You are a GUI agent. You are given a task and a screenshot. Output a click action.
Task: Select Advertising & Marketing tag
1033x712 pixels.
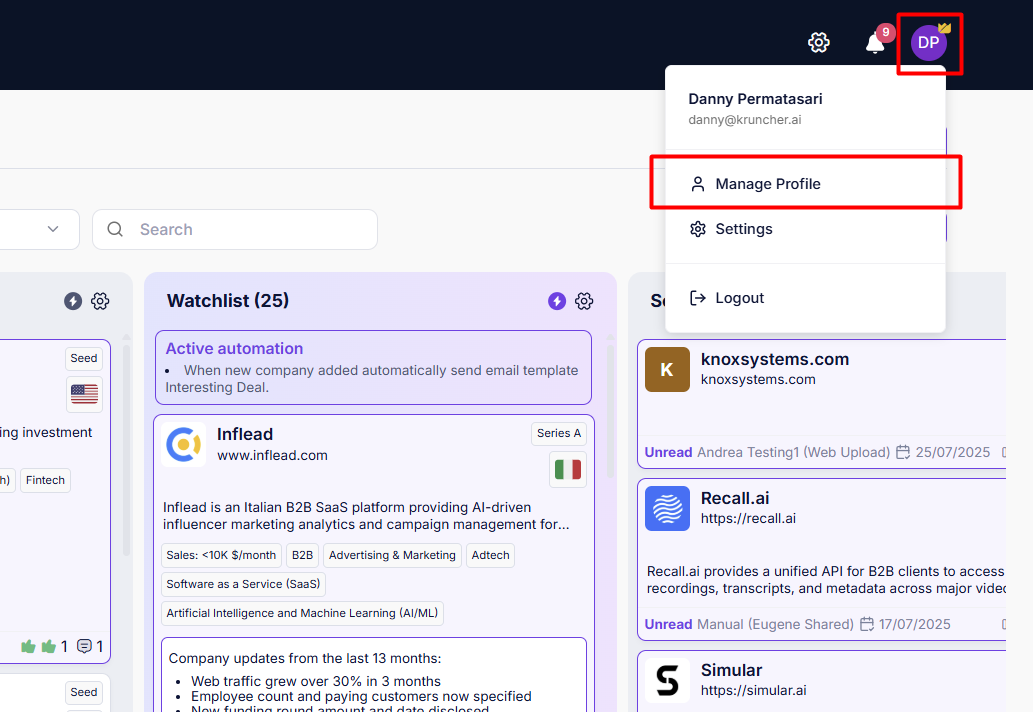392,555
